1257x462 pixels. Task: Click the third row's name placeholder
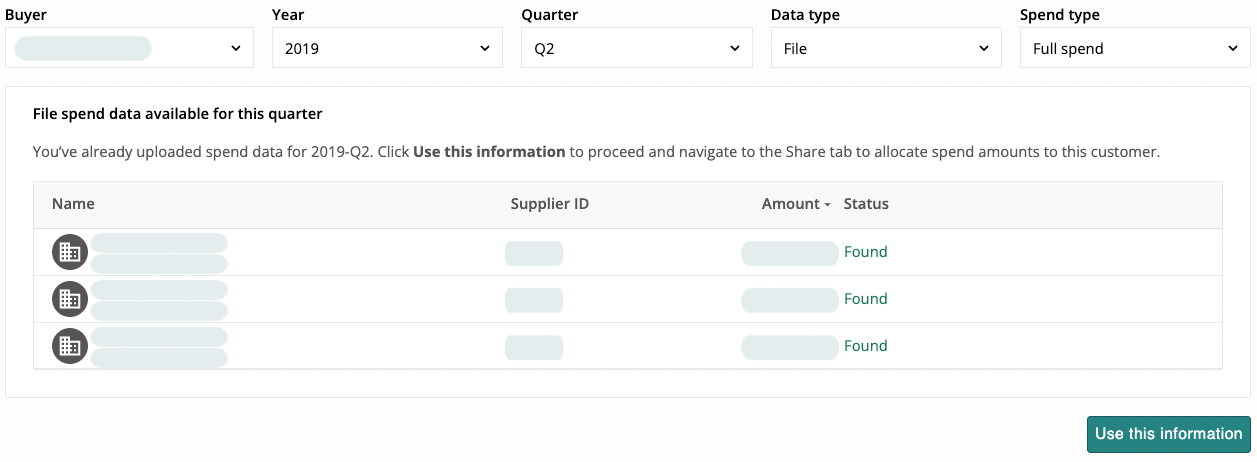point(159,346)
